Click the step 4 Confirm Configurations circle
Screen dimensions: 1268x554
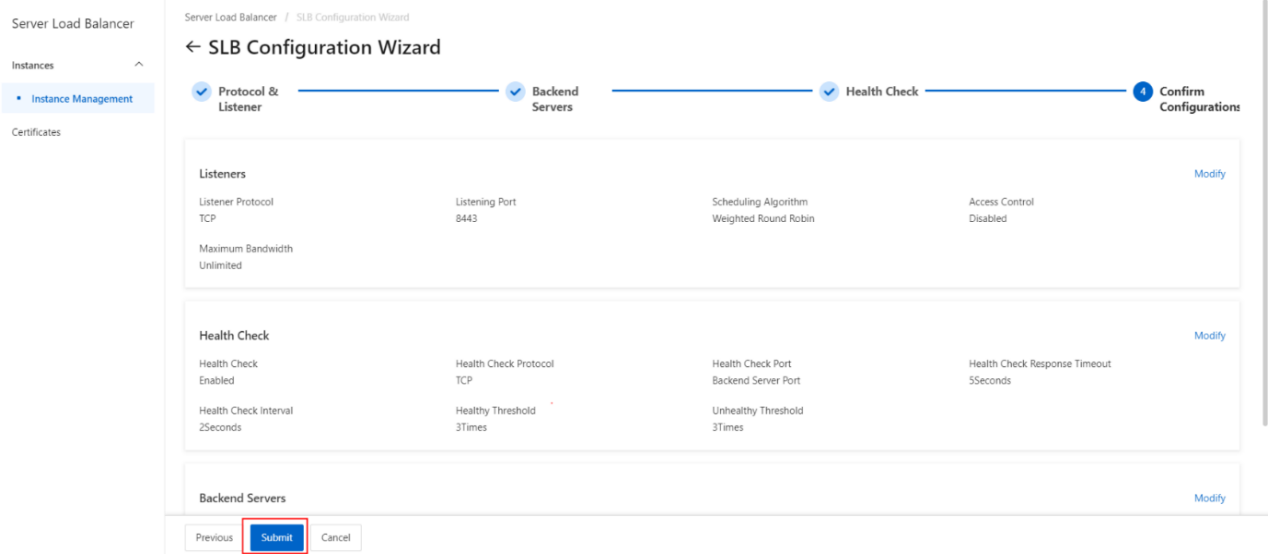click(1143, 91)
